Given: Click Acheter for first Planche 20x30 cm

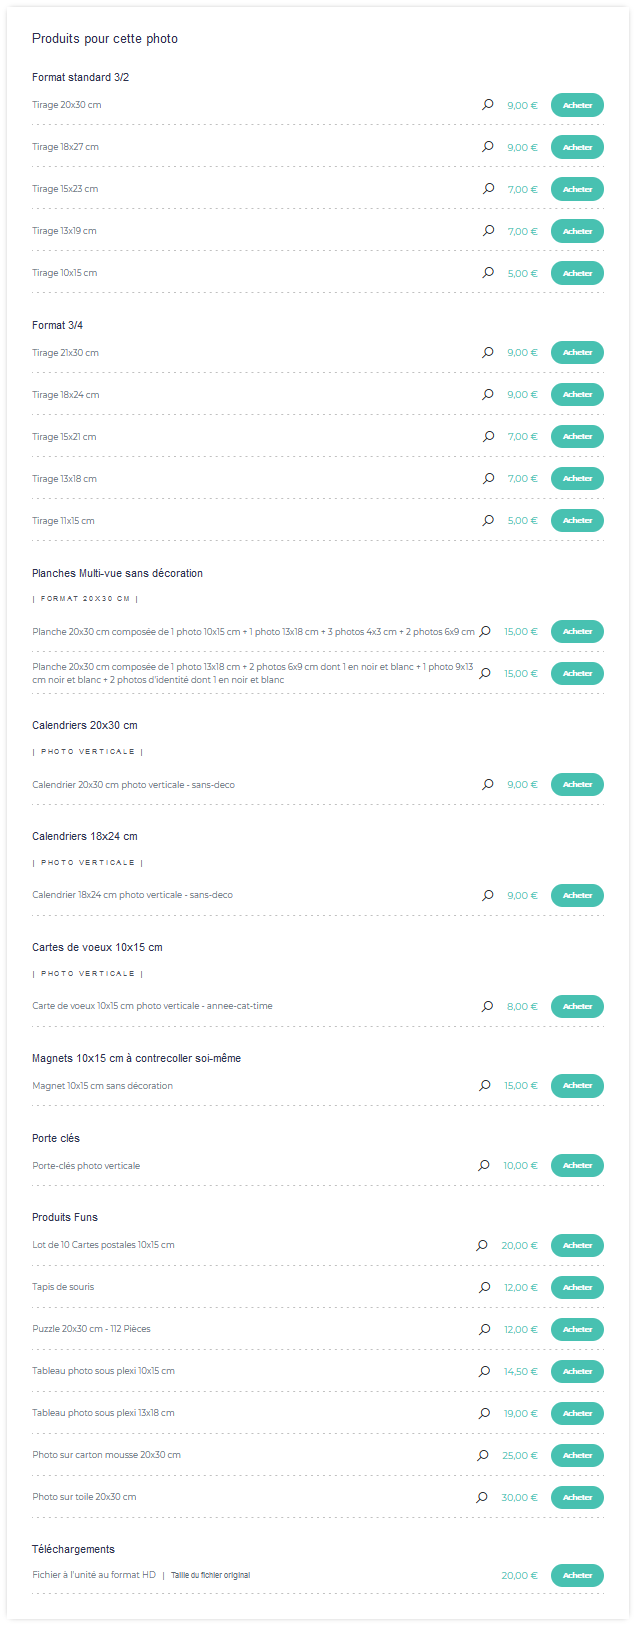Looking at the screenshot, I should coord(577,631).
